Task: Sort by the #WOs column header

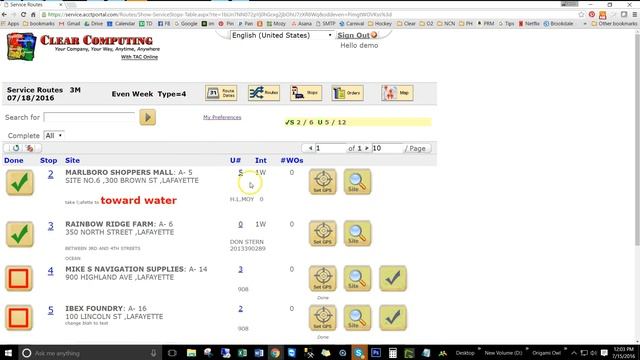Action: coord(292,160)
